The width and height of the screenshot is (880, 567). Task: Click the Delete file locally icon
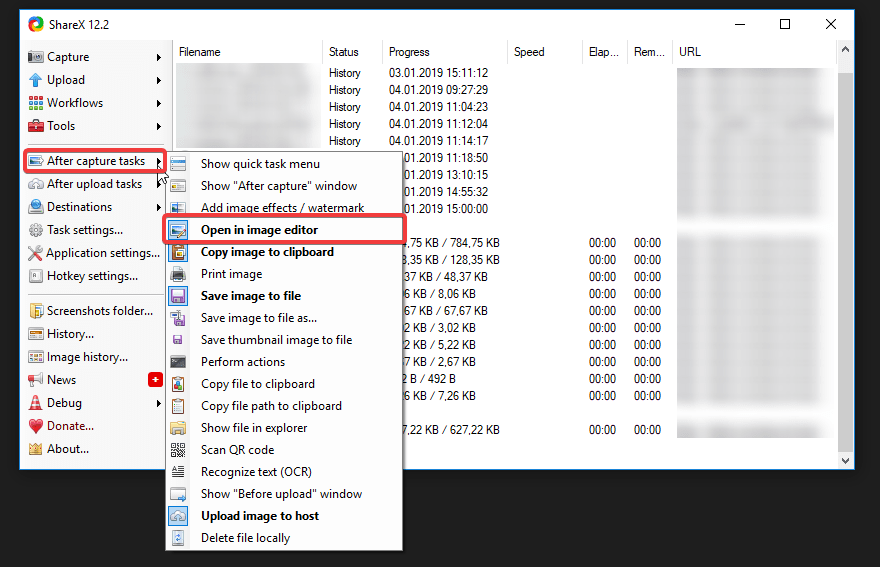point(178,538)
